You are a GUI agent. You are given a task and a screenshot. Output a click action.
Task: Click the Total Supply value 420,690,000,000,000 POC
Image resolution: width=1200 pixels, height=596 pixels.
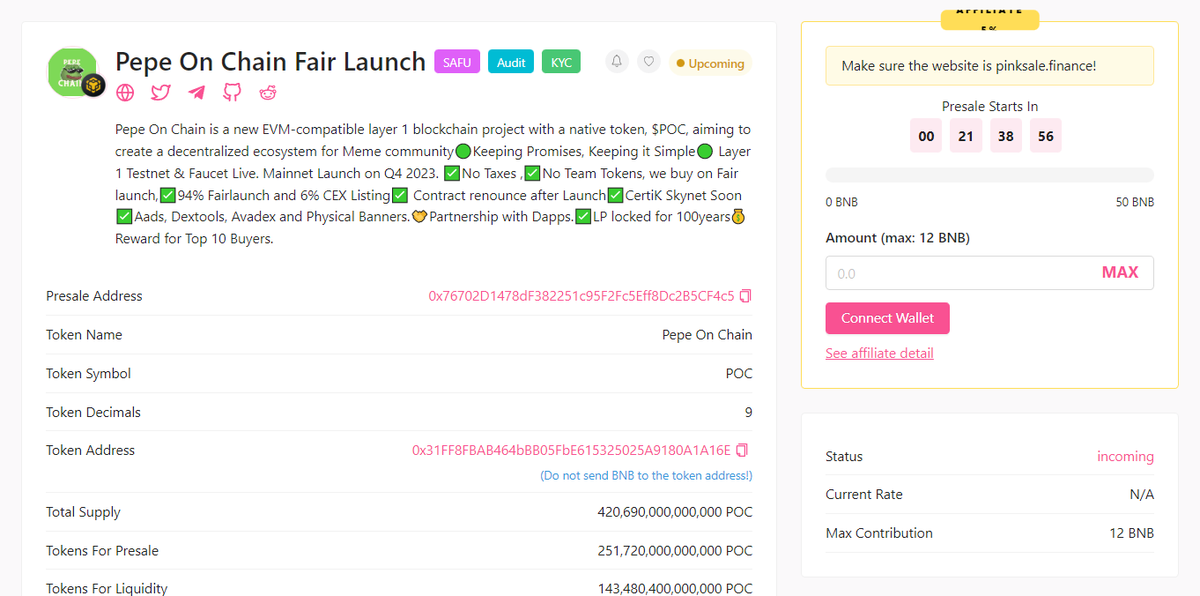[675, 512]
